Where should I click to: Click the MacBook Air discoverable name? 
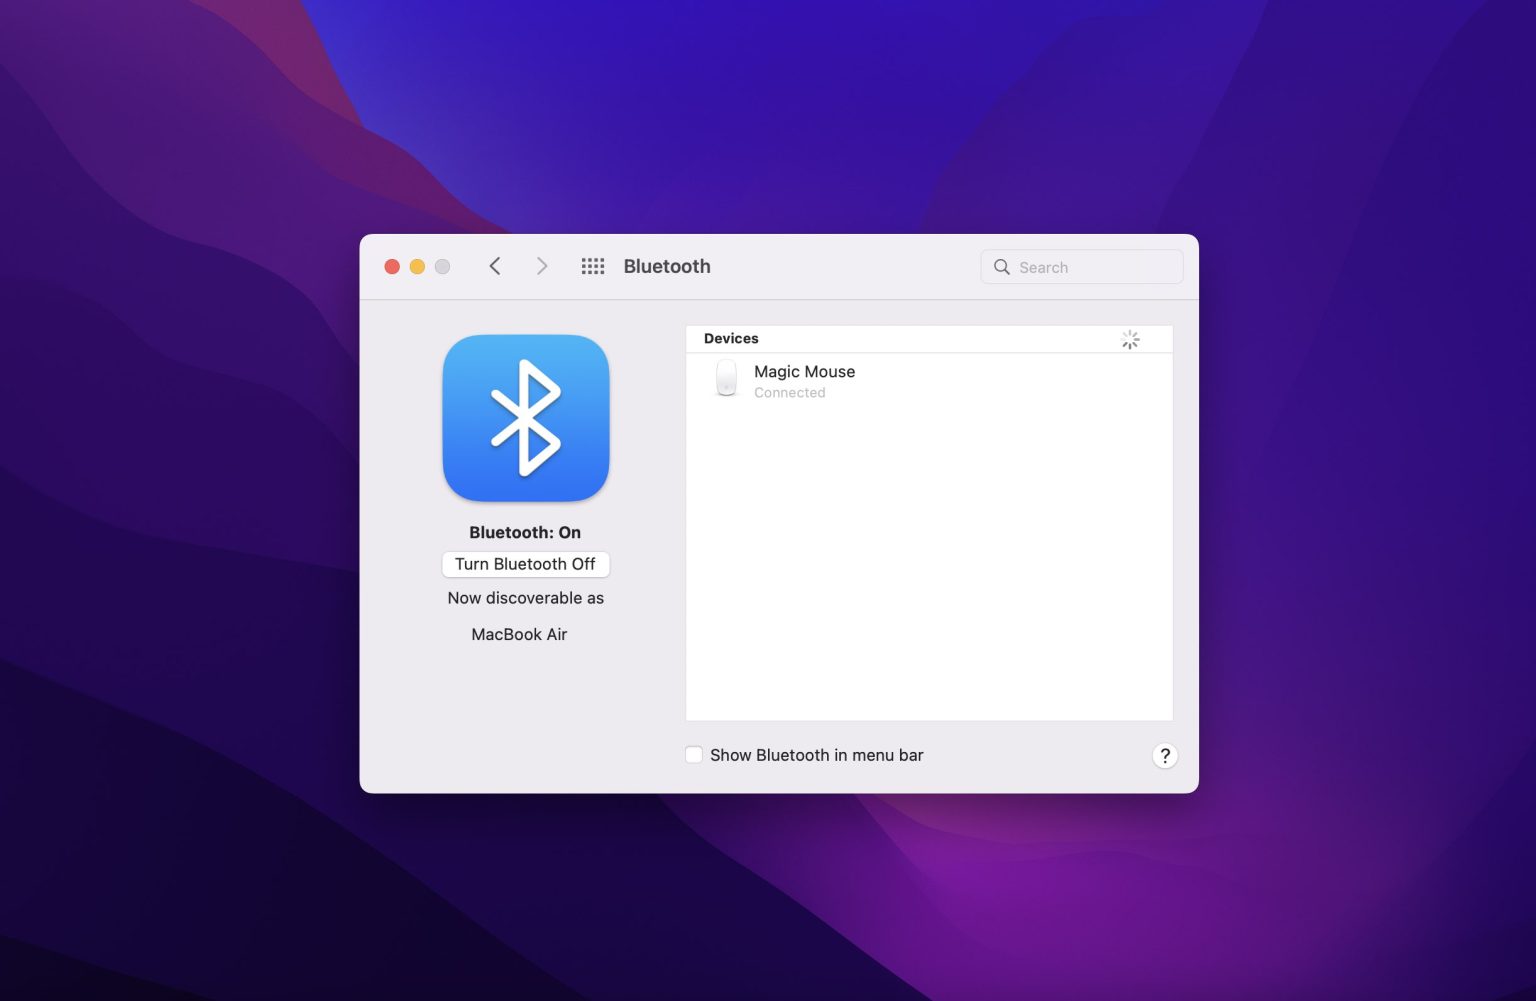click(518, 634)
